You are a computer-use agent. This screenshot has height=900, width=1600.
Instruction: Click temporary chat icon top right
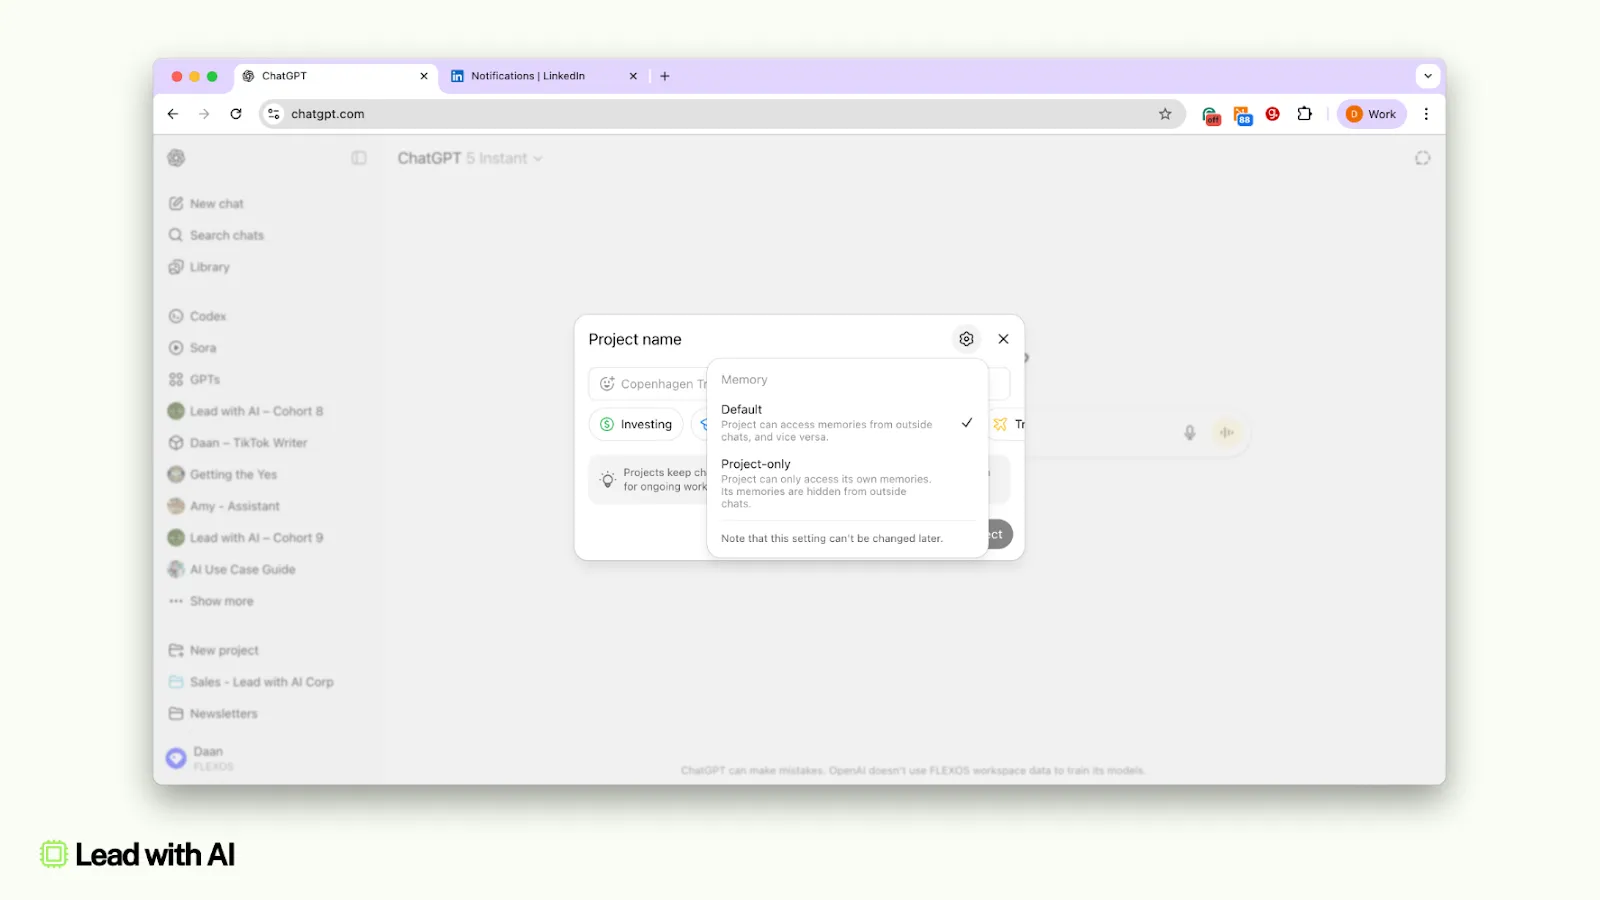tap(1422, 158)
